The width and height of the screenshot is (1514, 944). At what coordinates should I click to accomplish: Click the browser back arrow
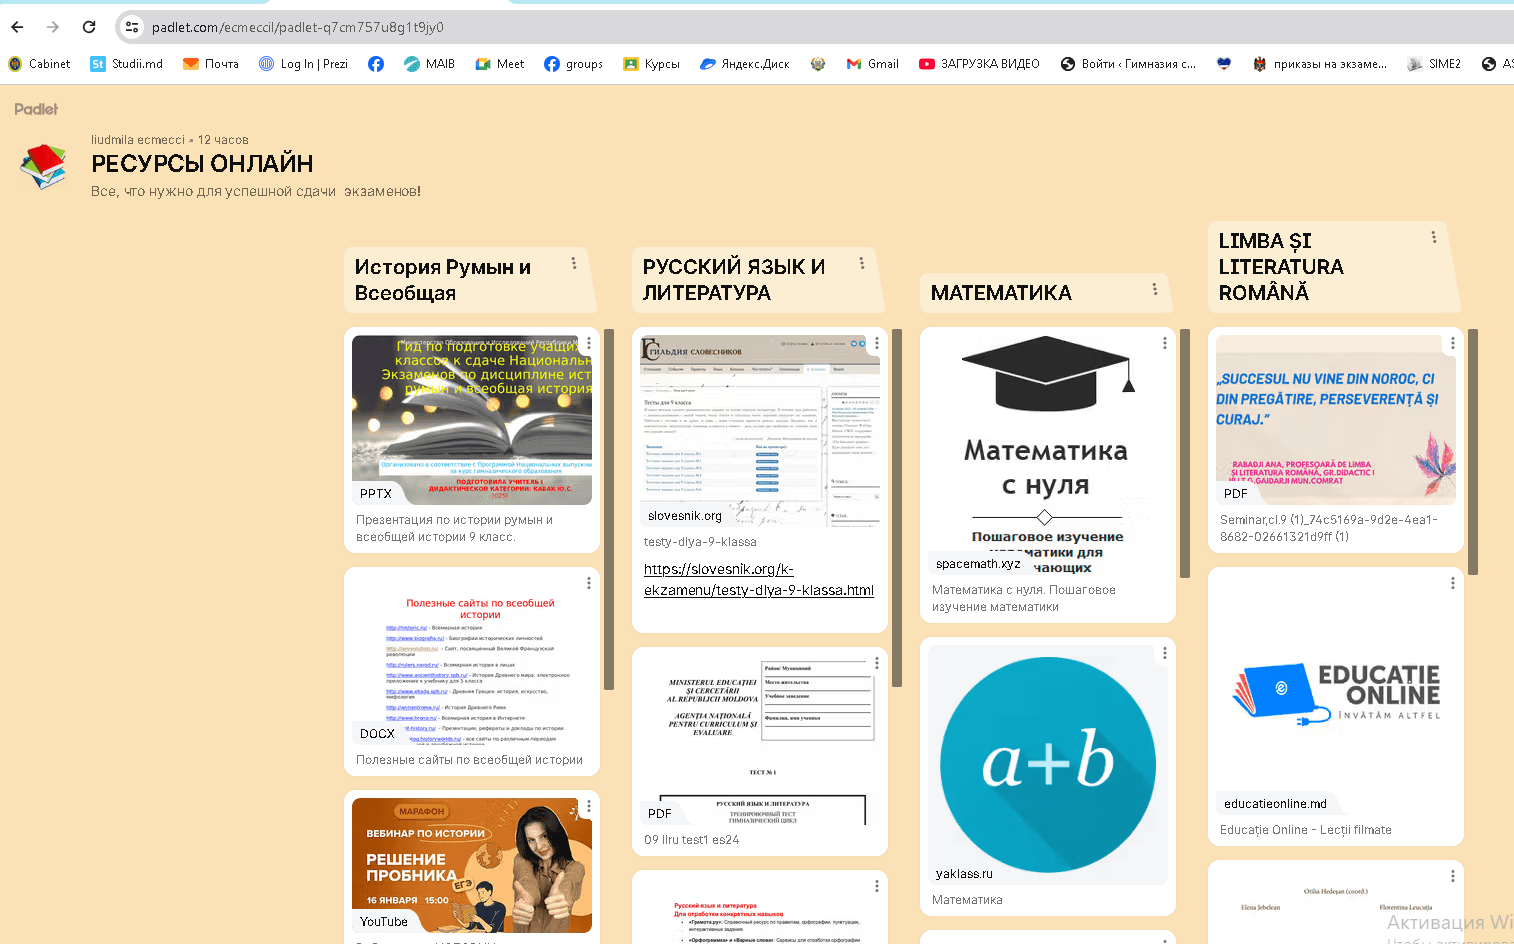coord(17,27)
